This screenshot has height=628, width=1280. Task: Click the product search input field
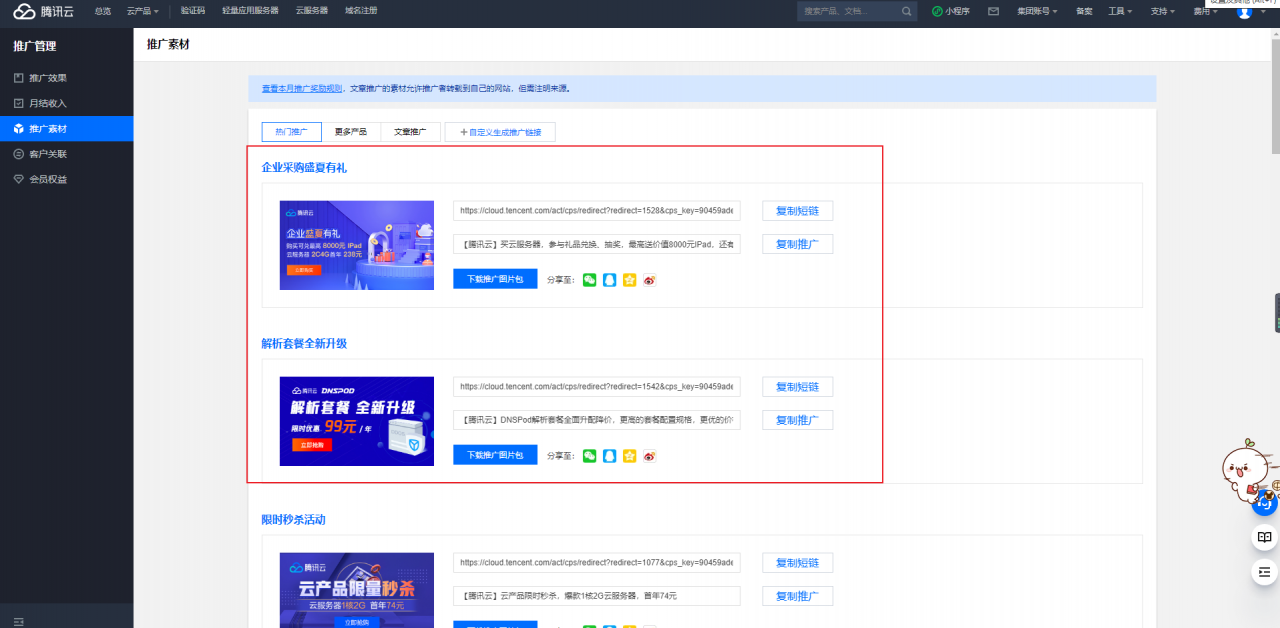click(x=848, y=11)
